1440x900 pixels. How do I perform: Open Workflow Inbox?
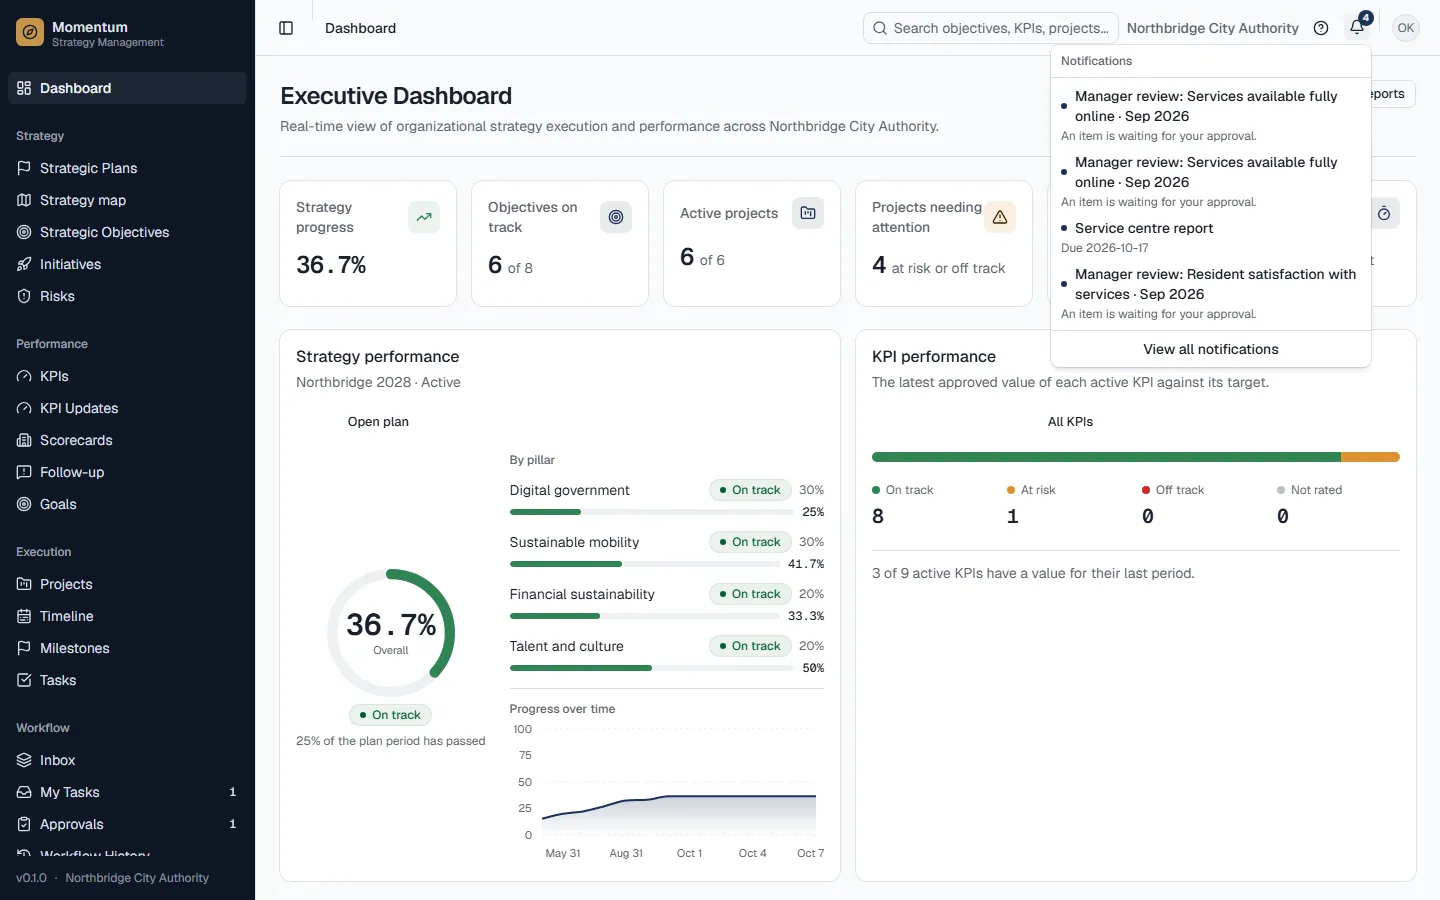click(x=127, y=760)
